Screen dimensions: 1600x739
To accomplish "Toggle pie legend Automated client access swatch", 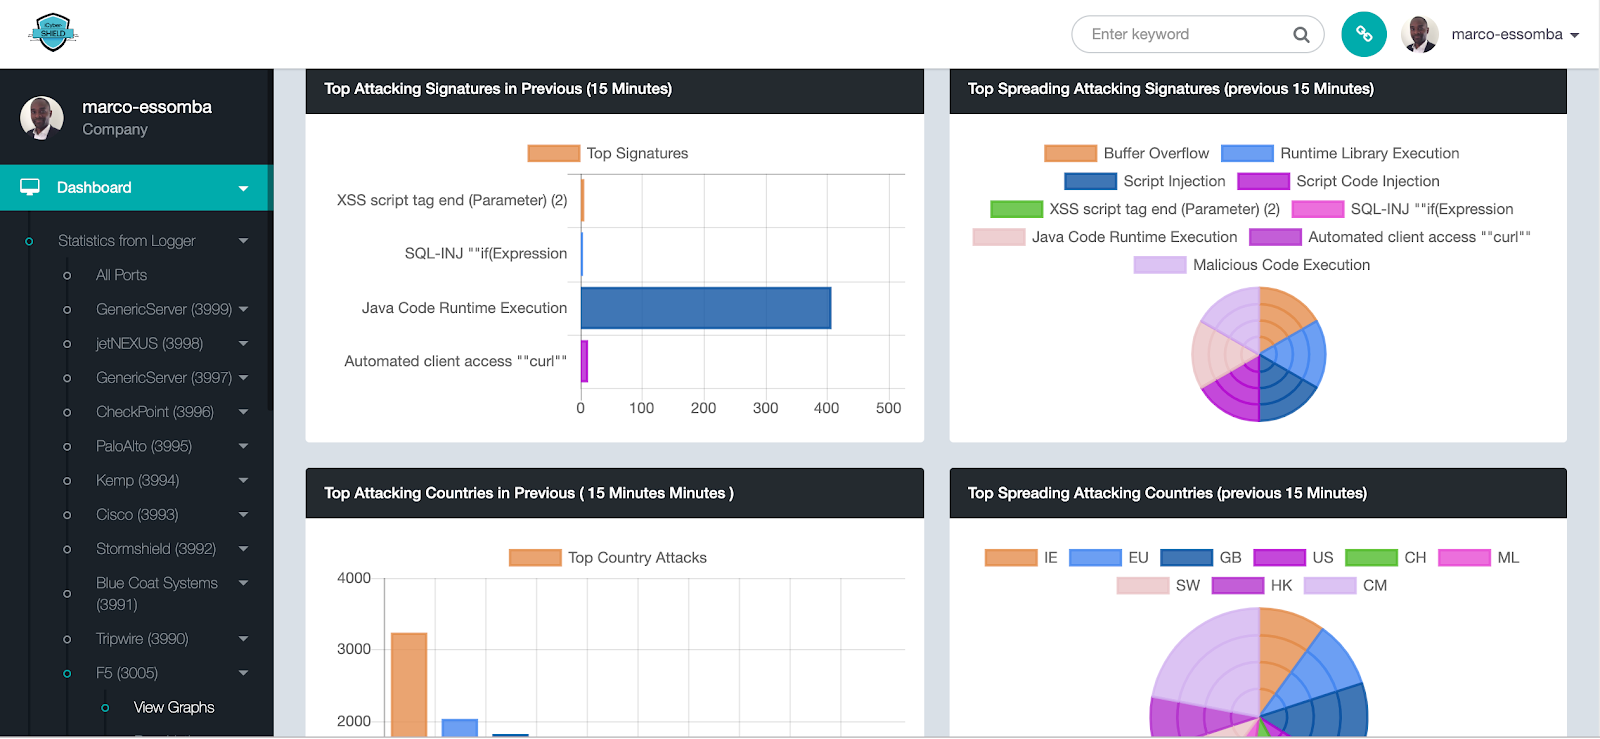I will (1275, 237).
